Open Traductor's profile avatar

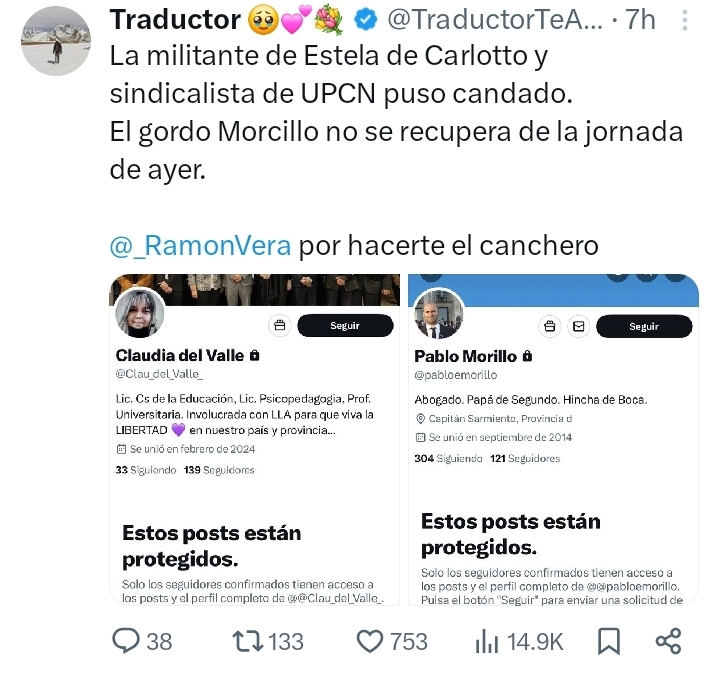click(x=56, y=41)
